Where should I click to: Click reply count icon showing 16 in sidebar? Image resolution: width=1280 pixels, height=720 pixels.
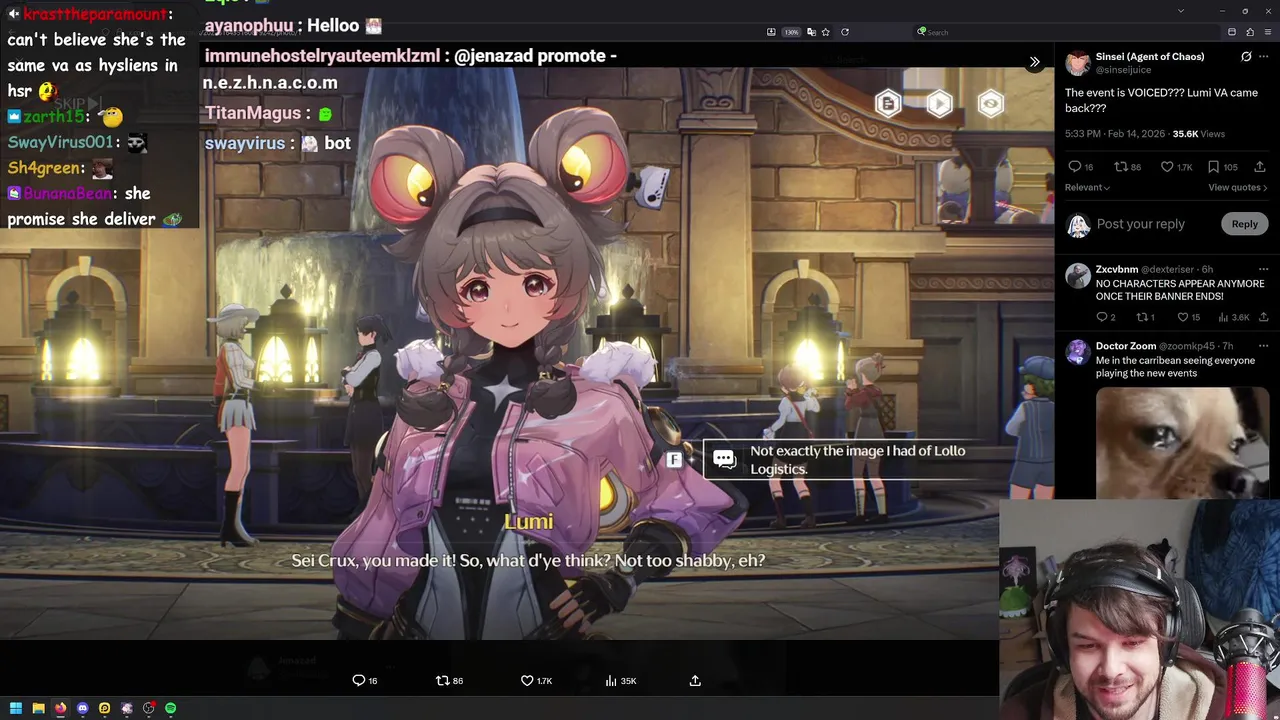point(1081,167)
